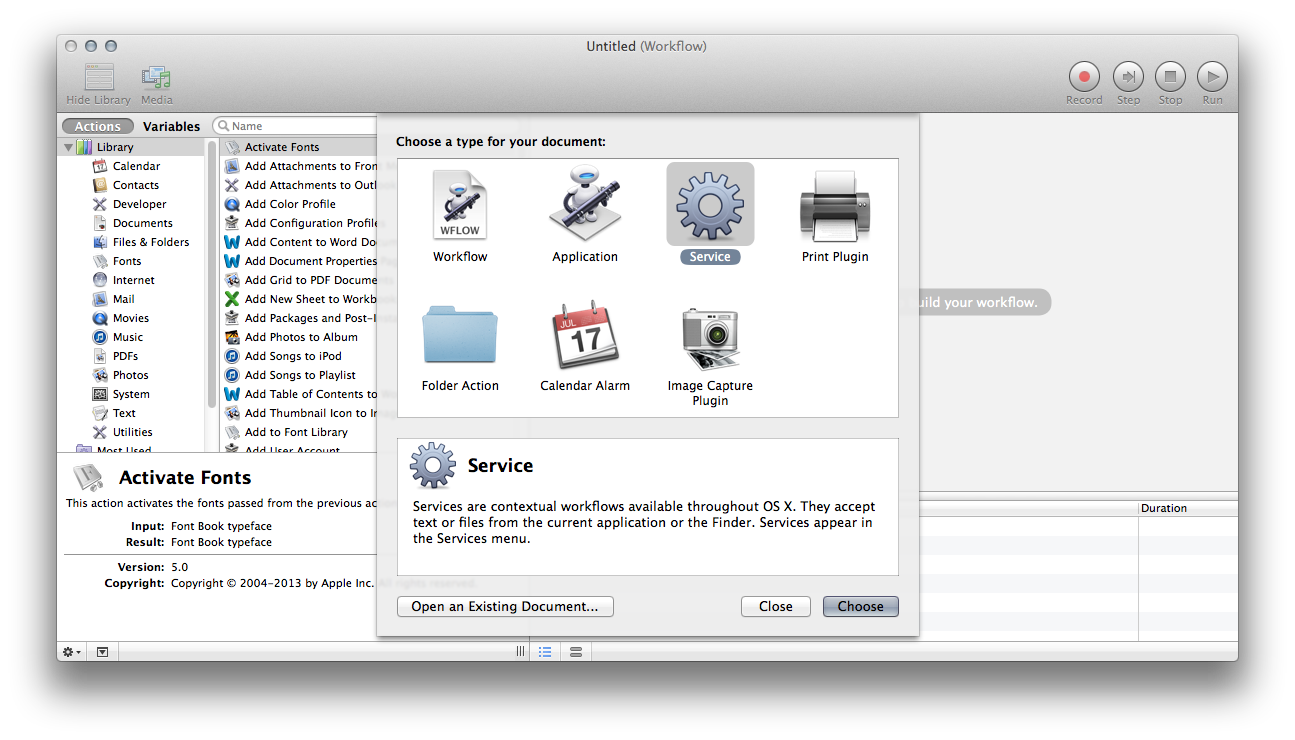Viewport: 1295px width, 740px height.
Task: Switch to the Actions tab
Action: coord(97,126)
